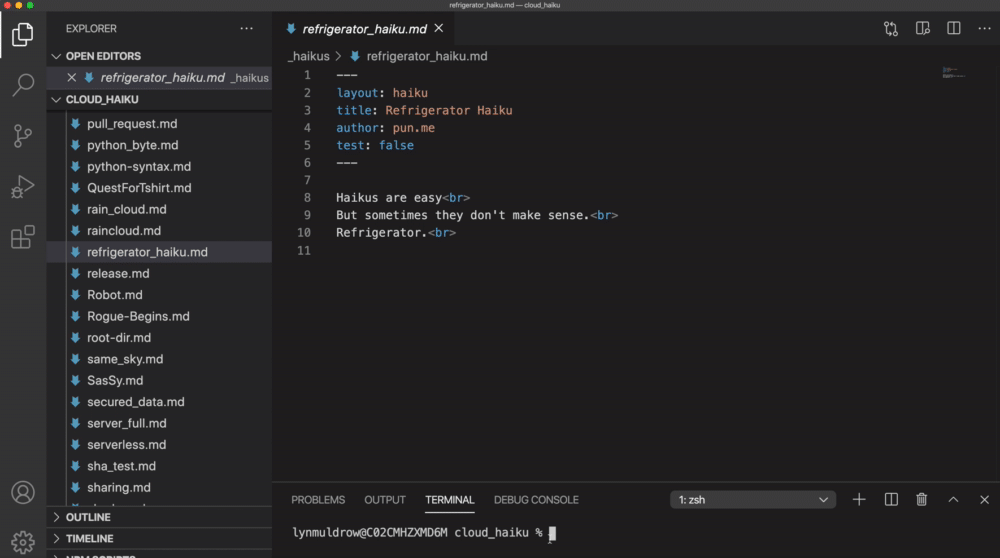Open the Search view icon
The height and width of the screenshot is (558, 1000).
(22, 85)
